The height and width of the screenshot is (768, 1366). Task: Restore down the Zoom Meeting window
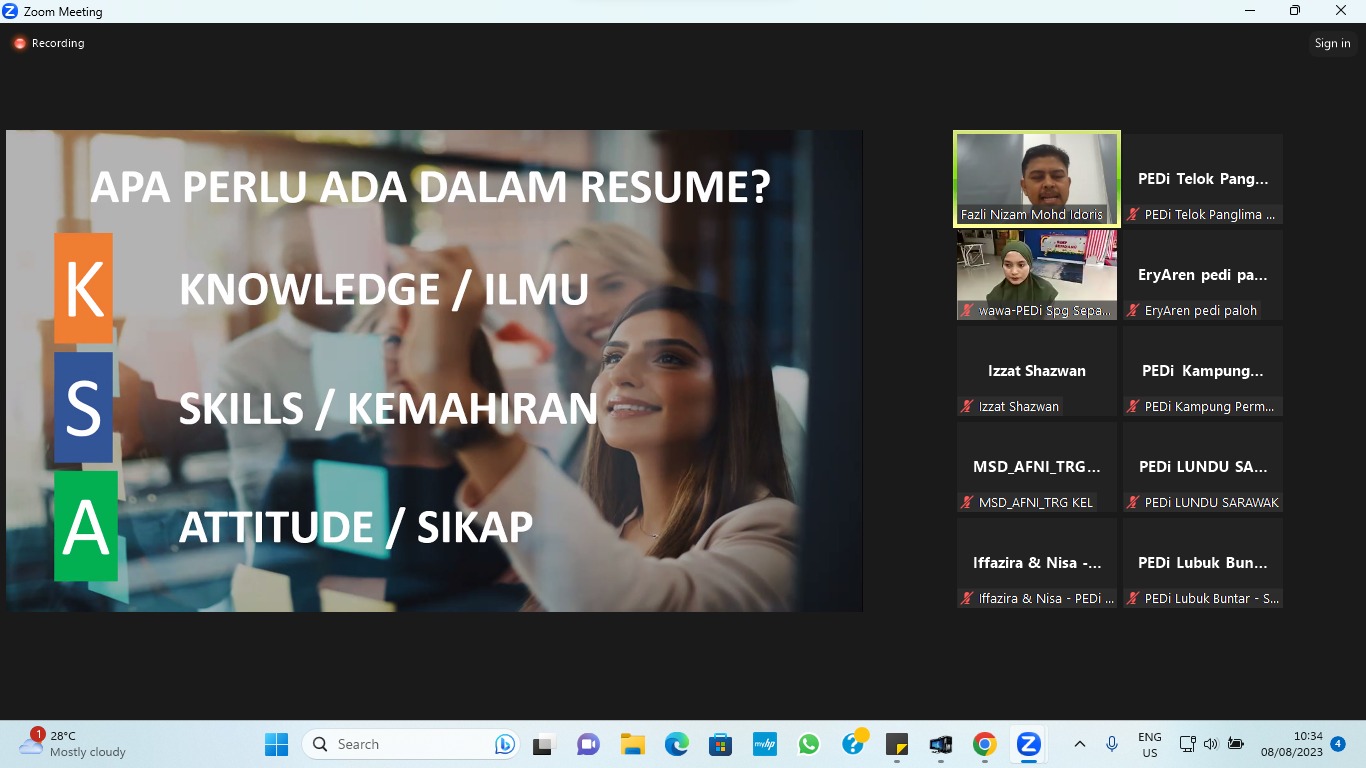(1295, 11)
